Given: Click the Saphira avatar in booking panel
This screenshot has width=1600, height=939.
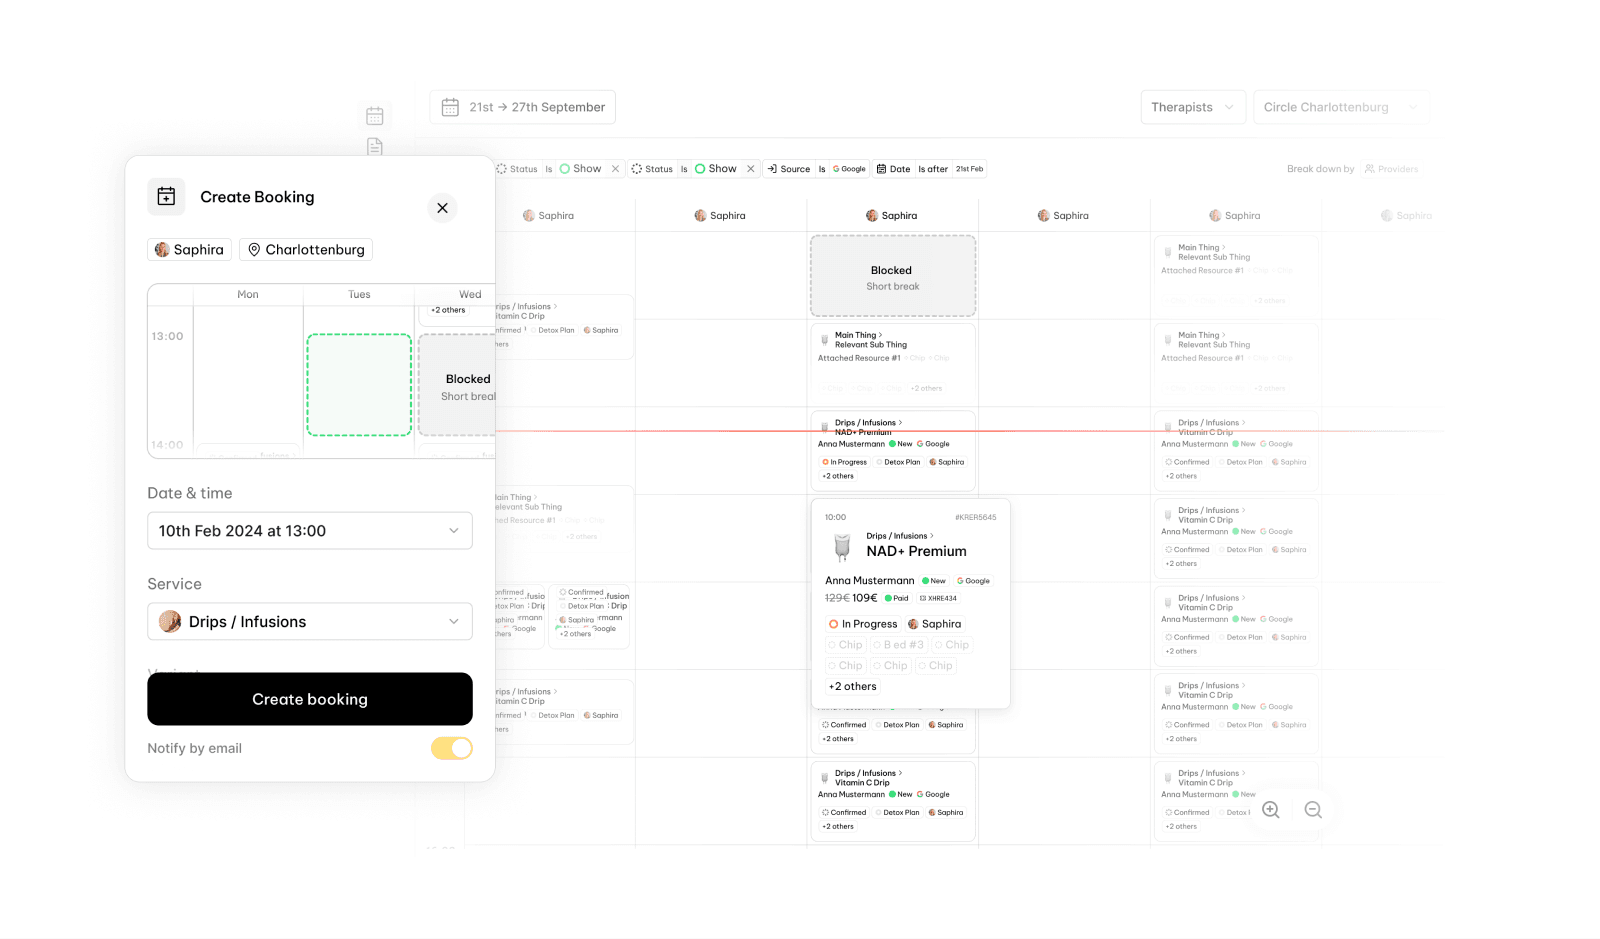Looking at the screenshot, I should (x=162, y=250).
